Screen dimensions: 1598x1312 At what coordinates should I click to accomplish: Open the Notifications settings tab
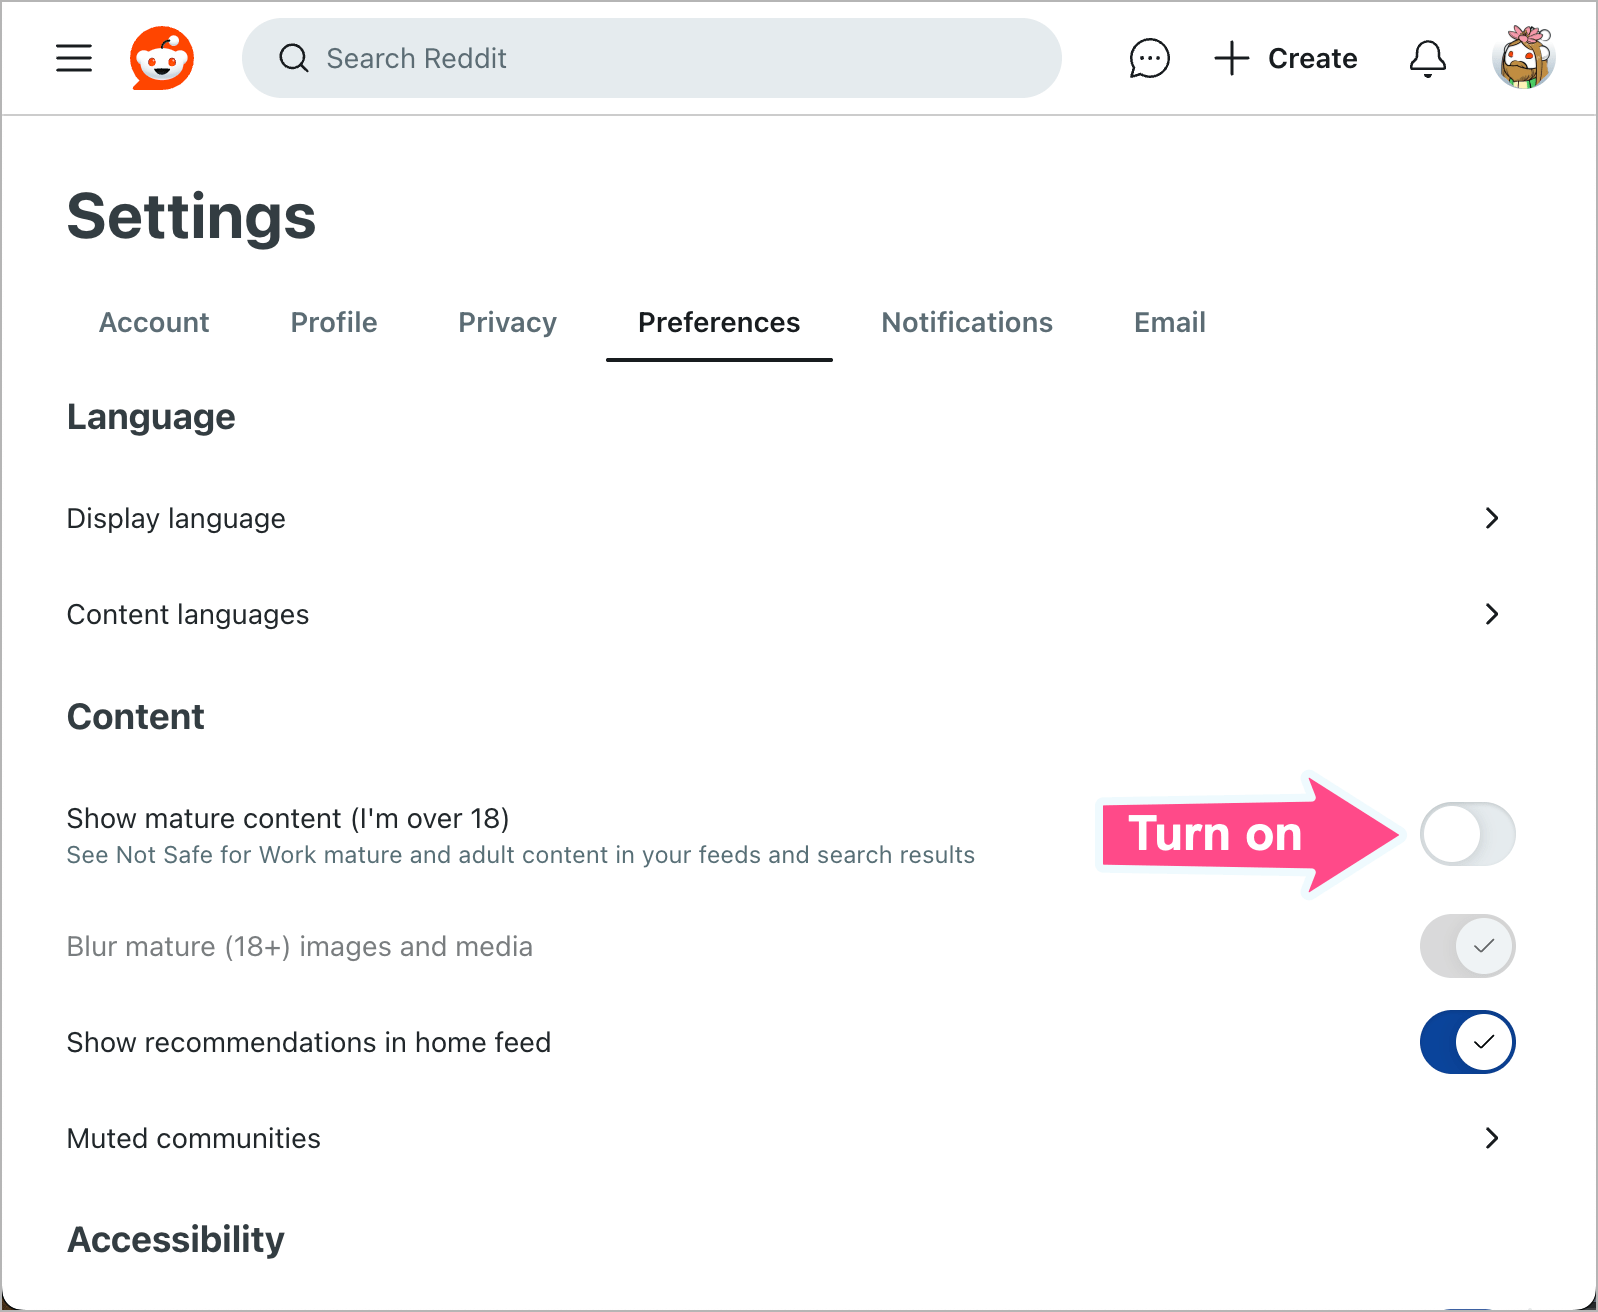click(x=966, y=322)
